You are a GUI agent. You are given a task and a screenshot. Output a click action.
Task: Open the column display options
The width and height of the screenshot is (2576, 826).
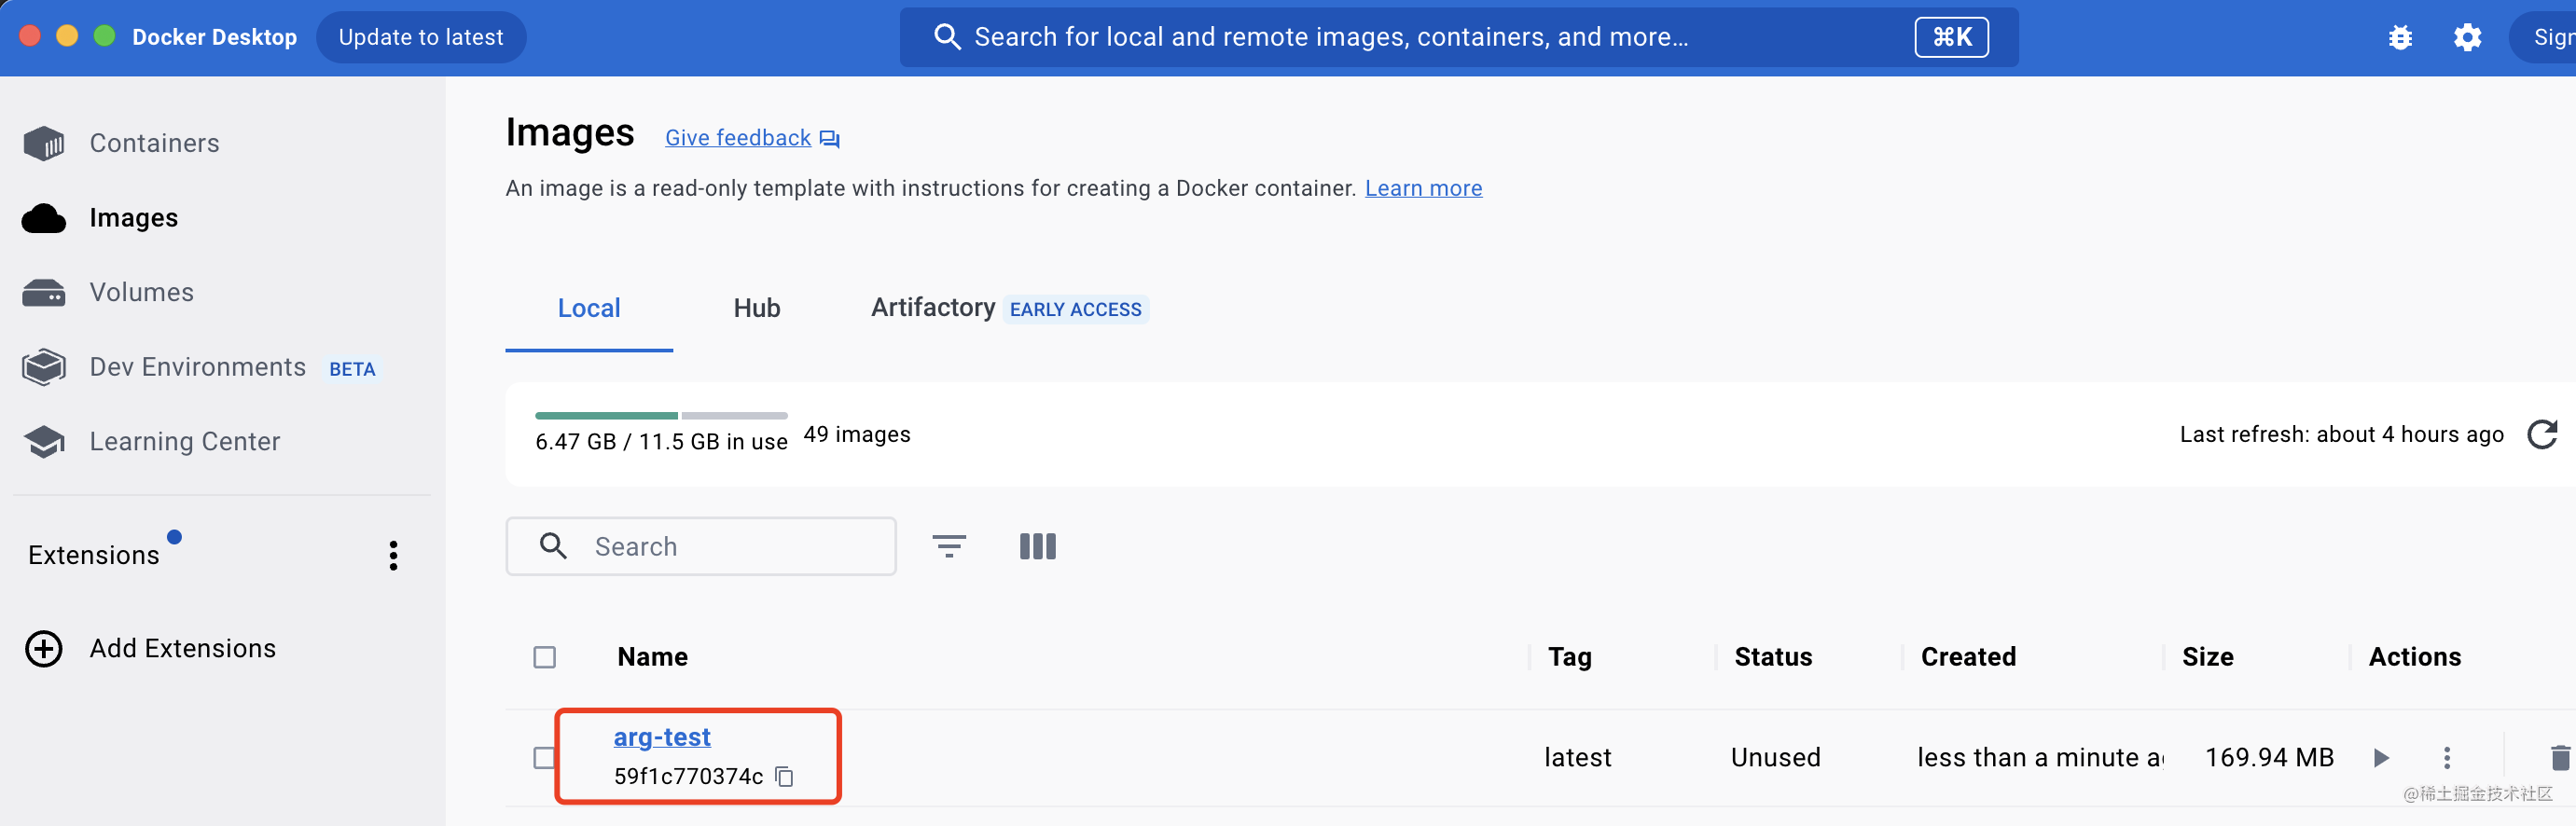coord(1038,546)
